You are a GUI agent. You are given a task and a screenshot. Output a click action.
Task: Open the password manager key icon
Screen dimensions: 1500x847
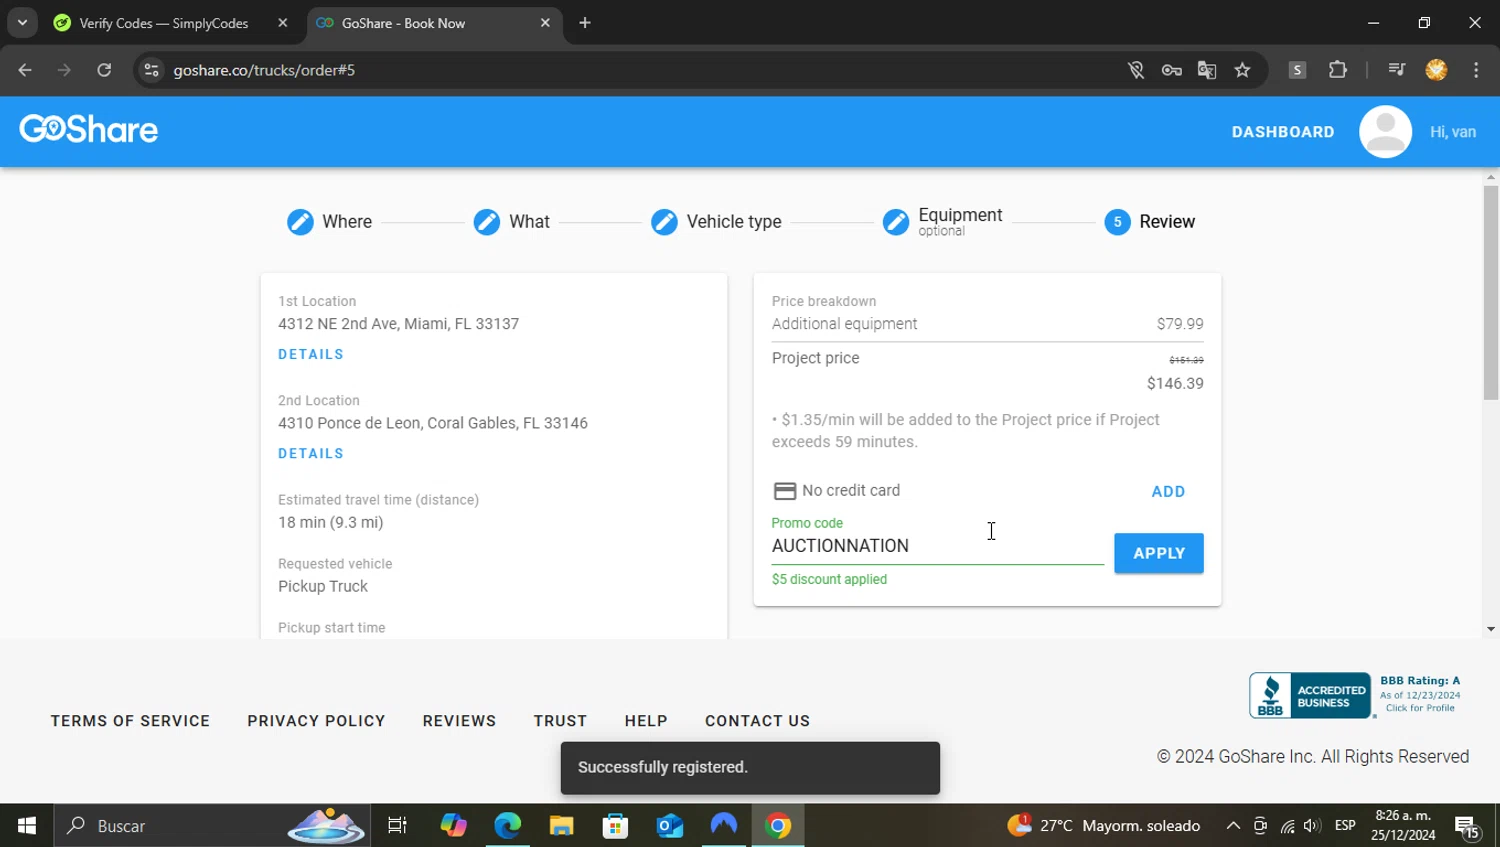click(1171, 70)
